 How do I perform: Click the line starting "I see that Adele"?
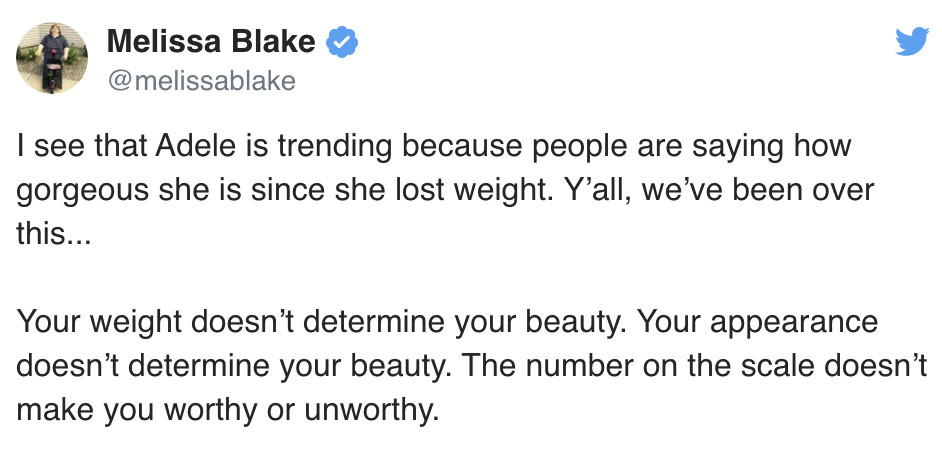434,147
